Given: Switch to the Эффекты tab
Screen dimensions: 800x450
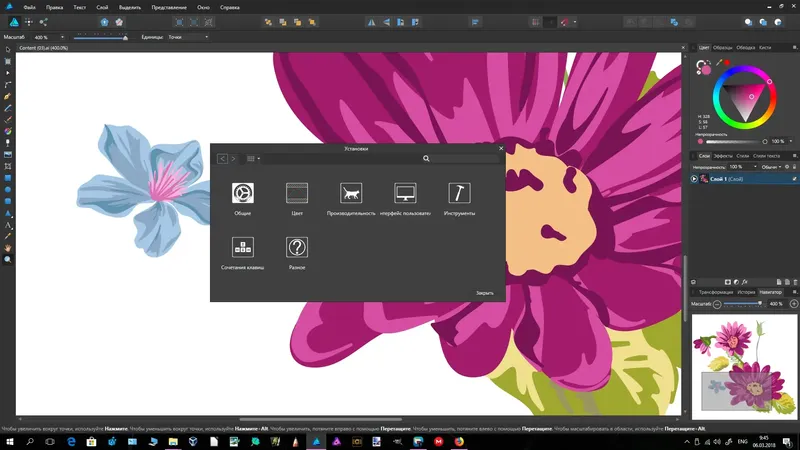Looking at the screenshot, I should (723, 156).
